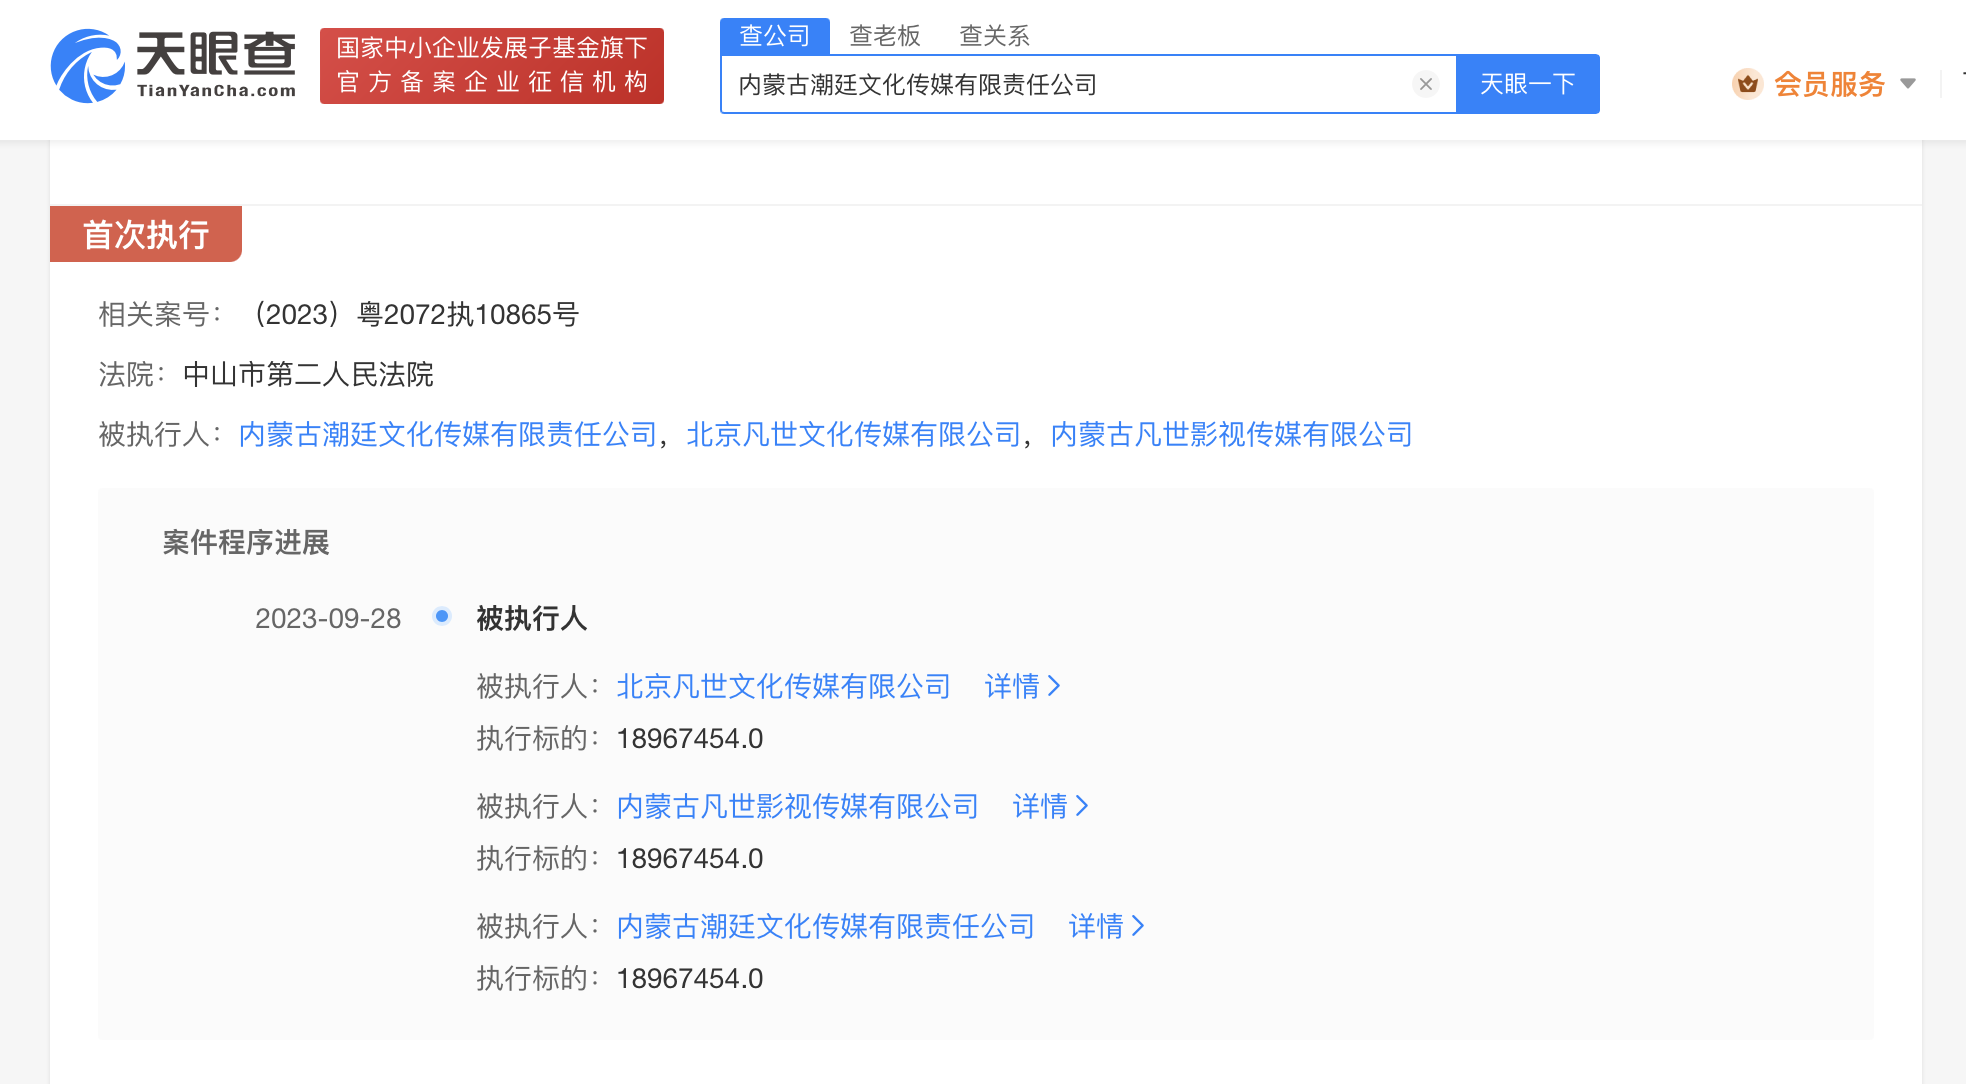Click the red 官方备案企业征信机构 banner

[x=492, y=66]
